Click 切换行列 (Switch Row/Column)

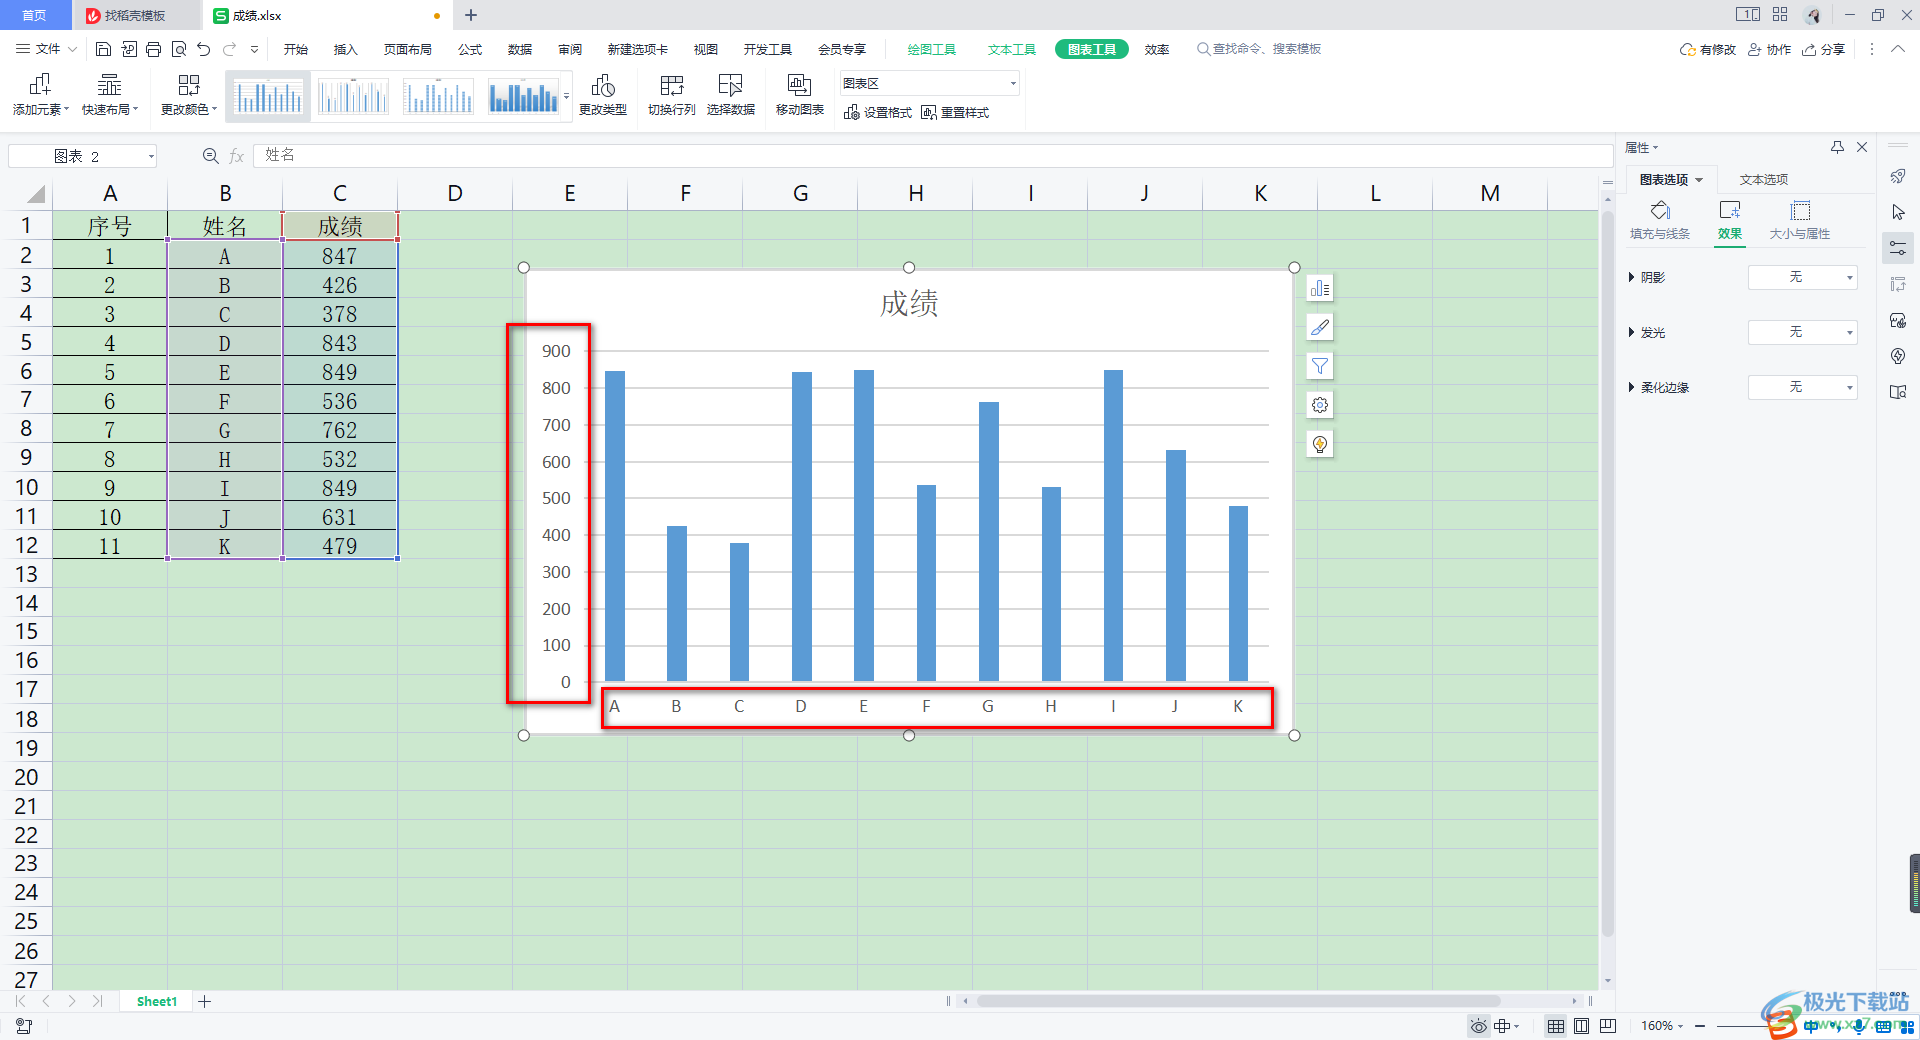[x=672, y=96]
